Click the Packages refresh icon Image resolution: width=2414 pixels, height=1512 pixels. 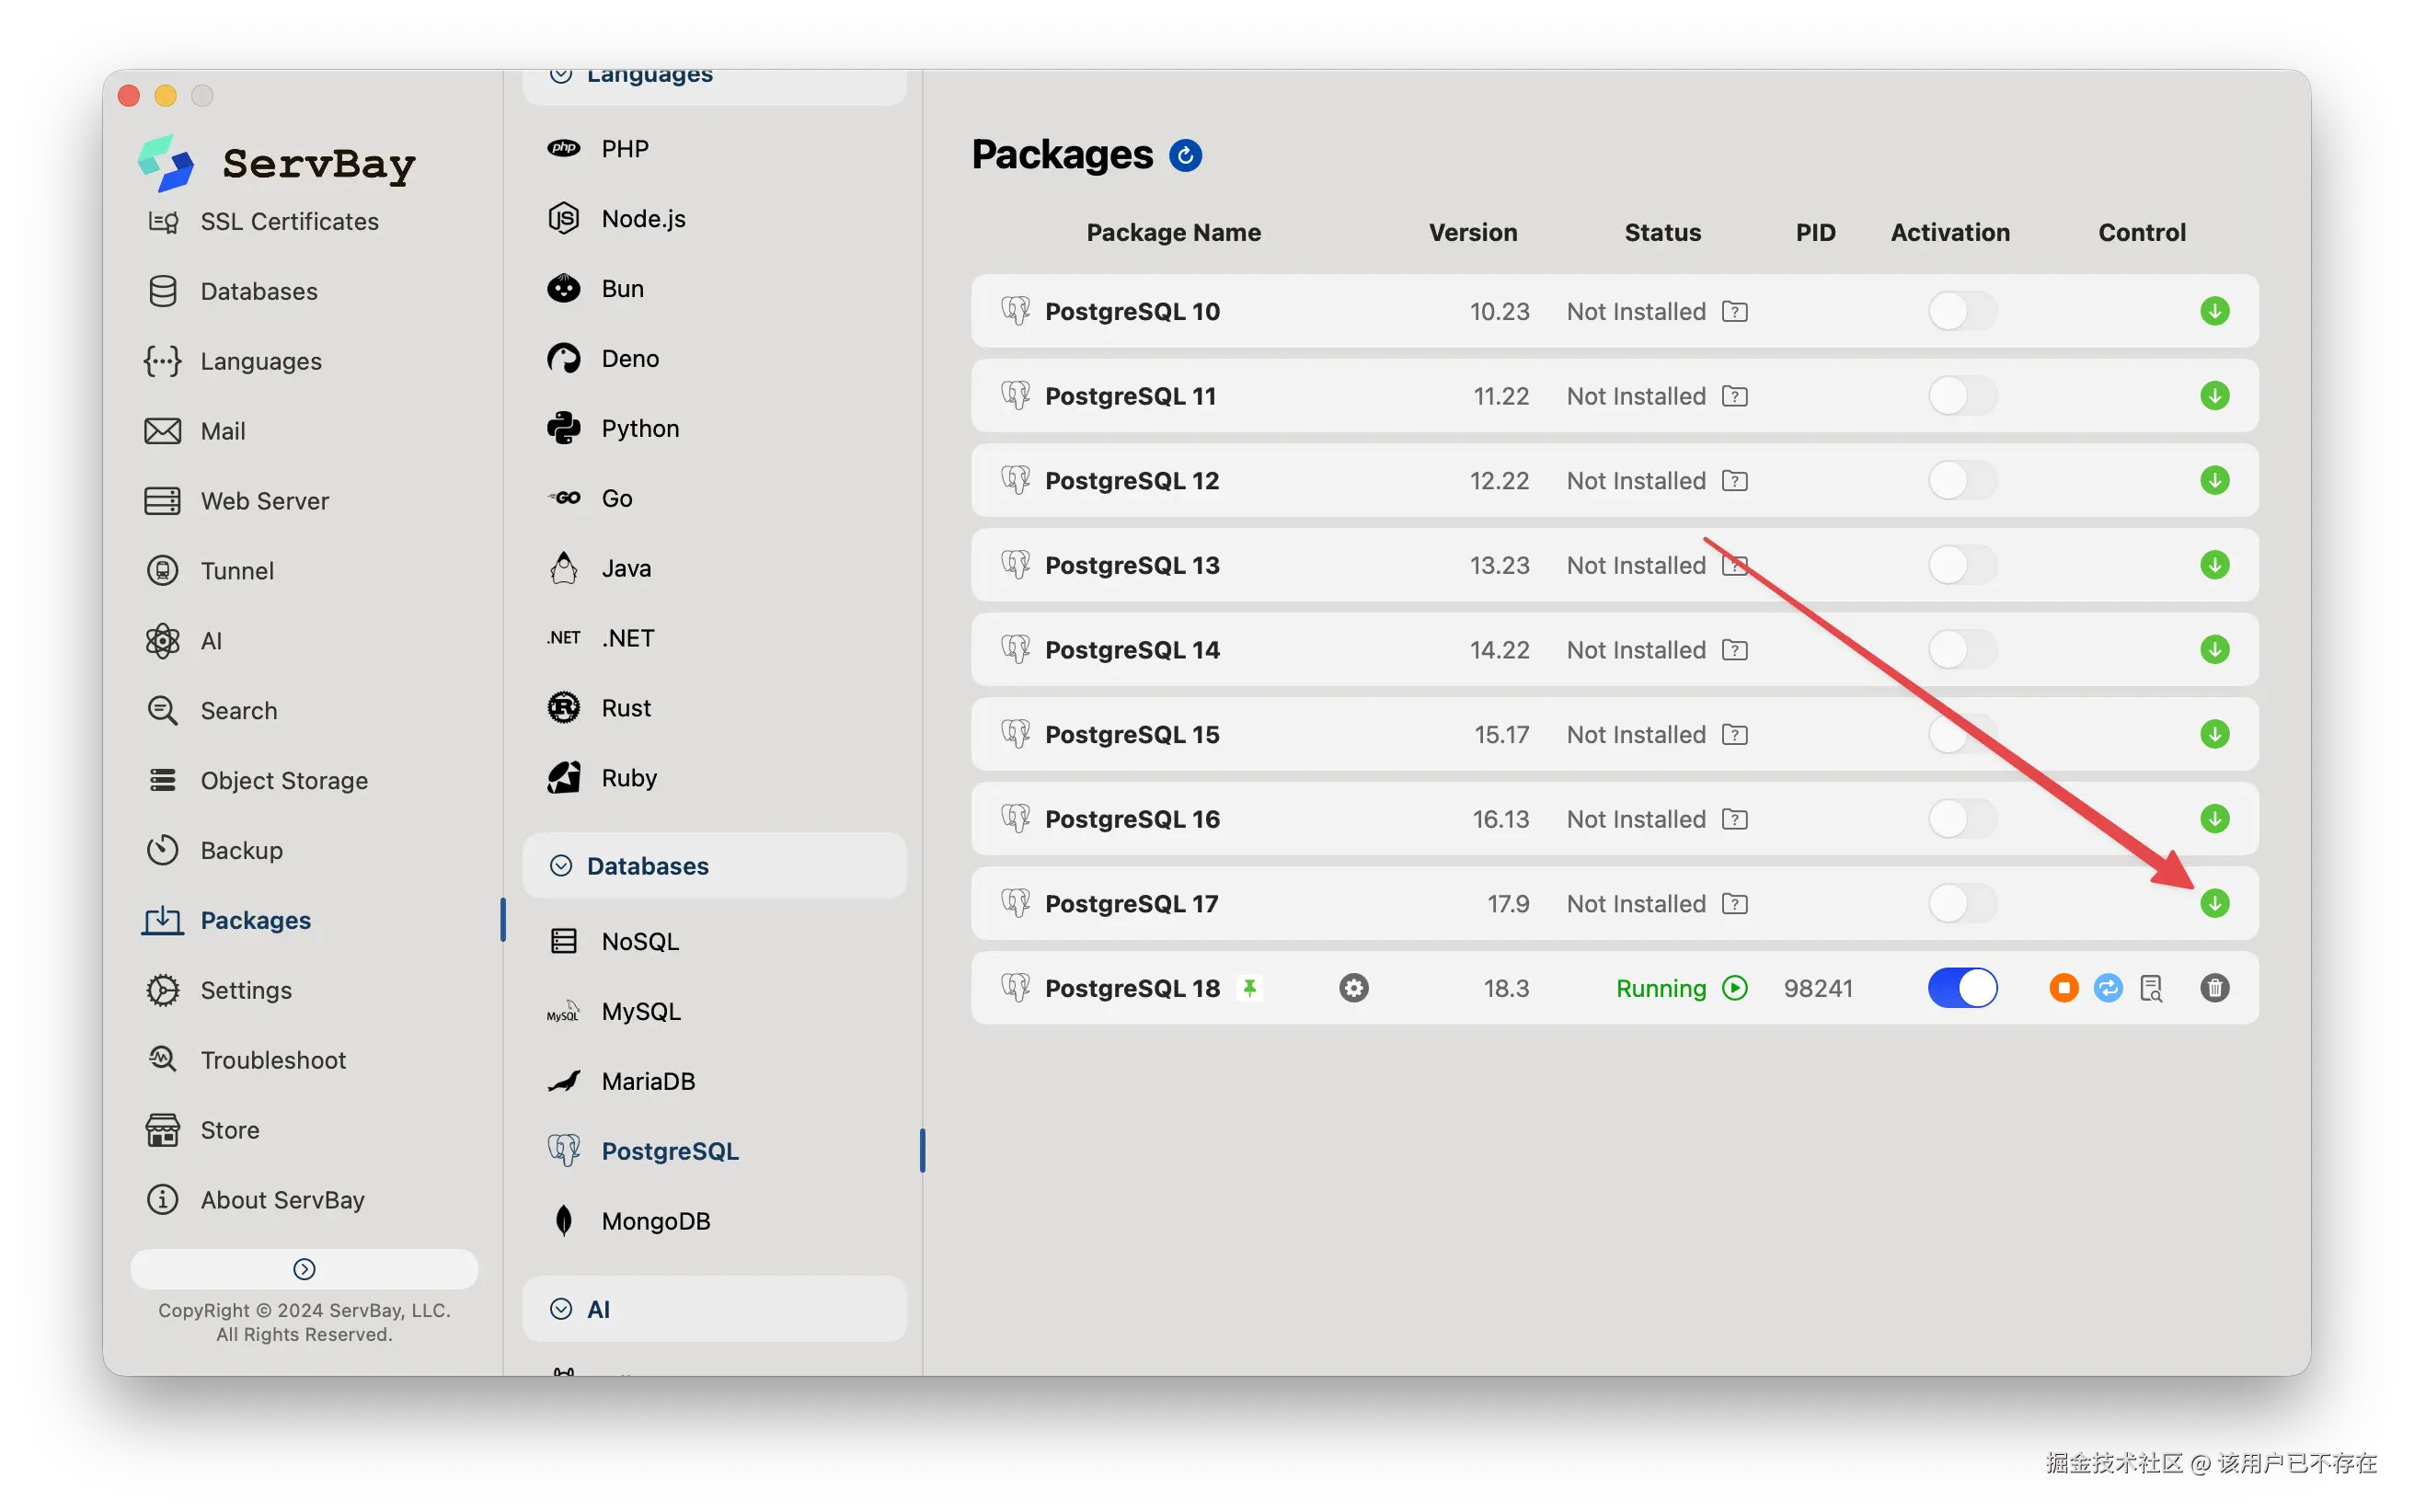(1185, 155)
